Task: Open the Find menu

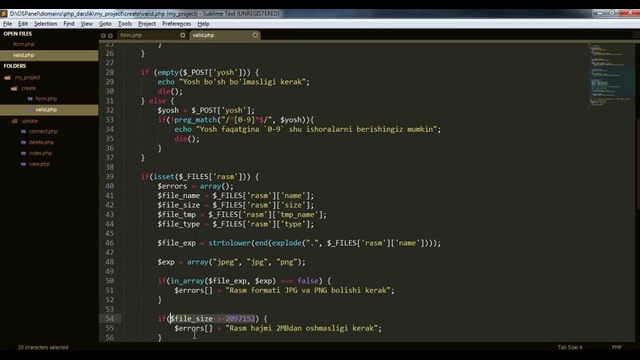Action: click(x=69, y=24)
